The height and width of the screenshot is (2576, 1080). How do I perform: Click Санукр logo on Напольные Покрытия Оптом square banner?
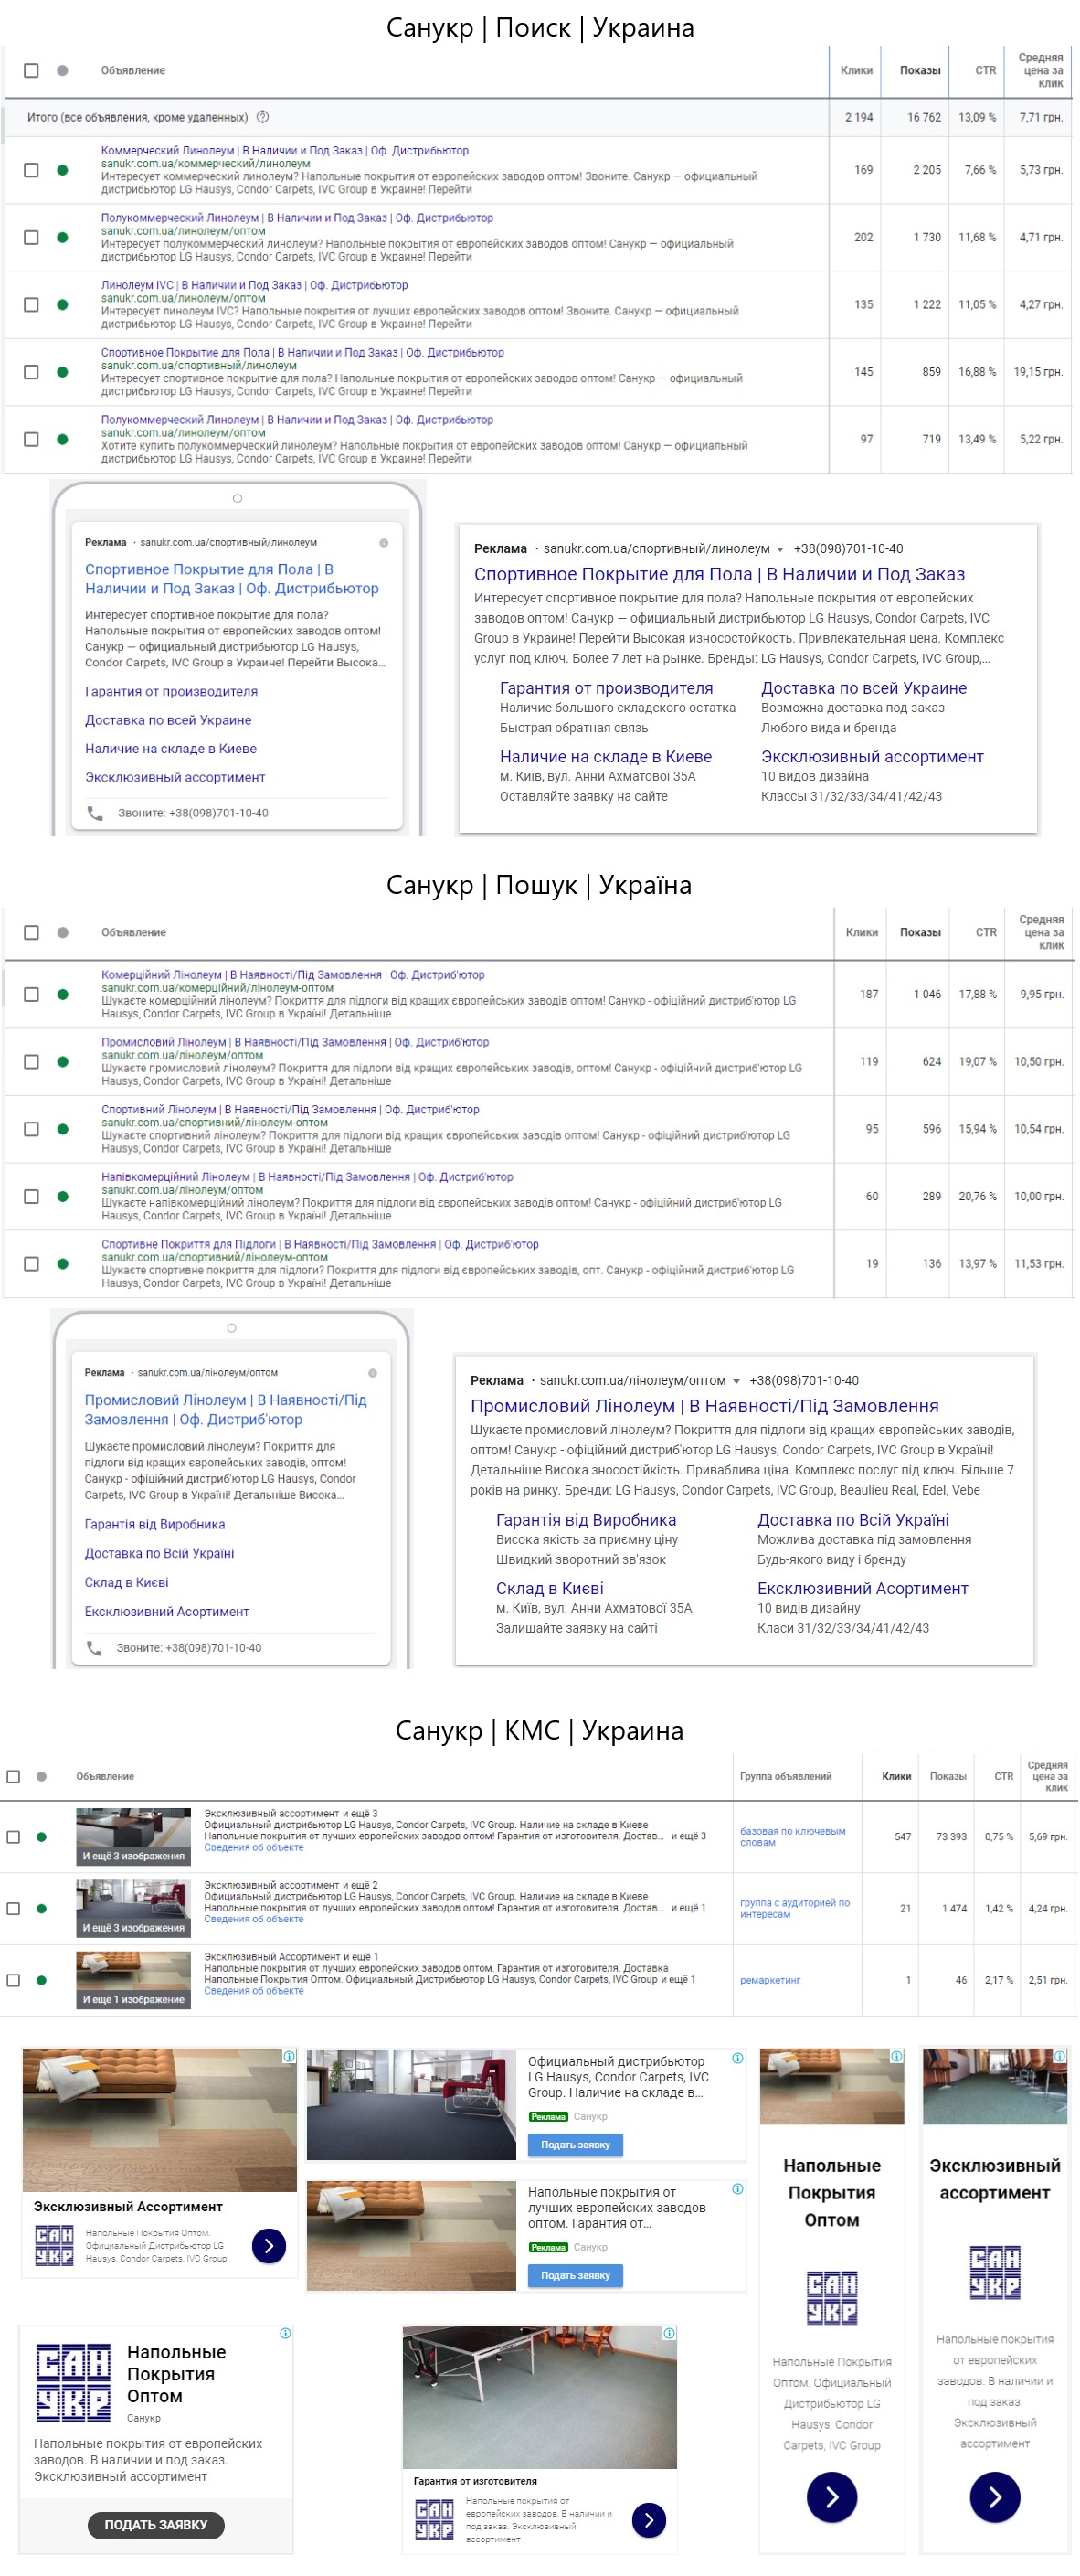point(73,2382)
